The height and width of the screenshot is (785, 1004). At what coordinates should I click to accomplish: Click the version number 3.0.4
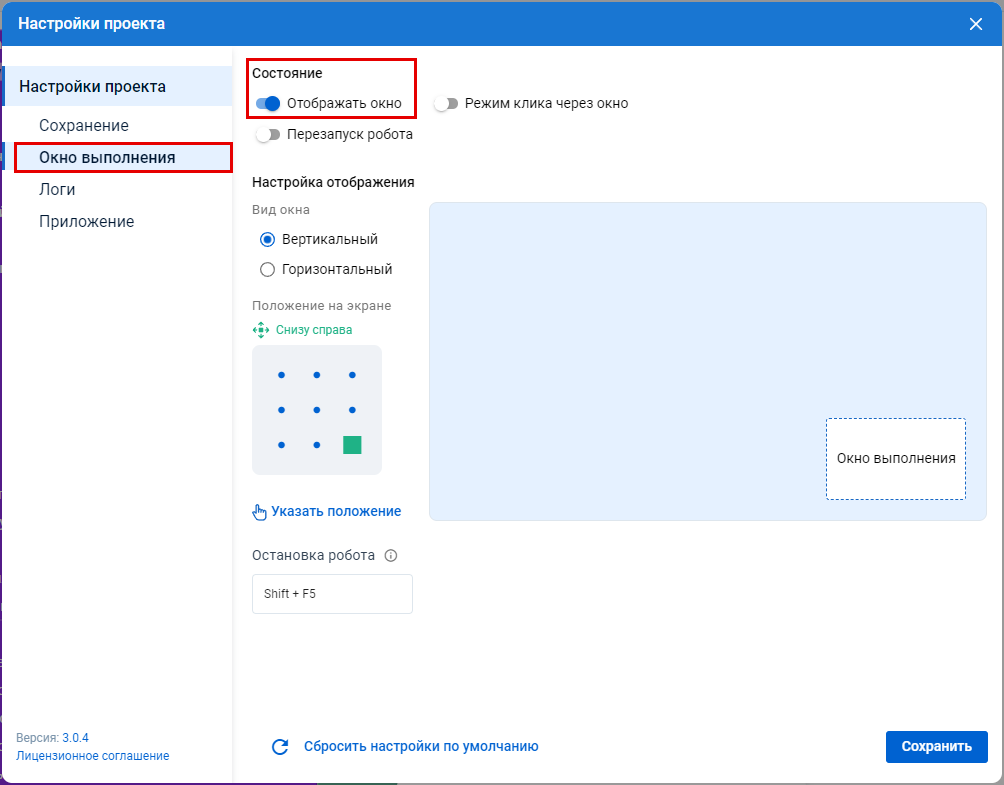pos(75,738)
